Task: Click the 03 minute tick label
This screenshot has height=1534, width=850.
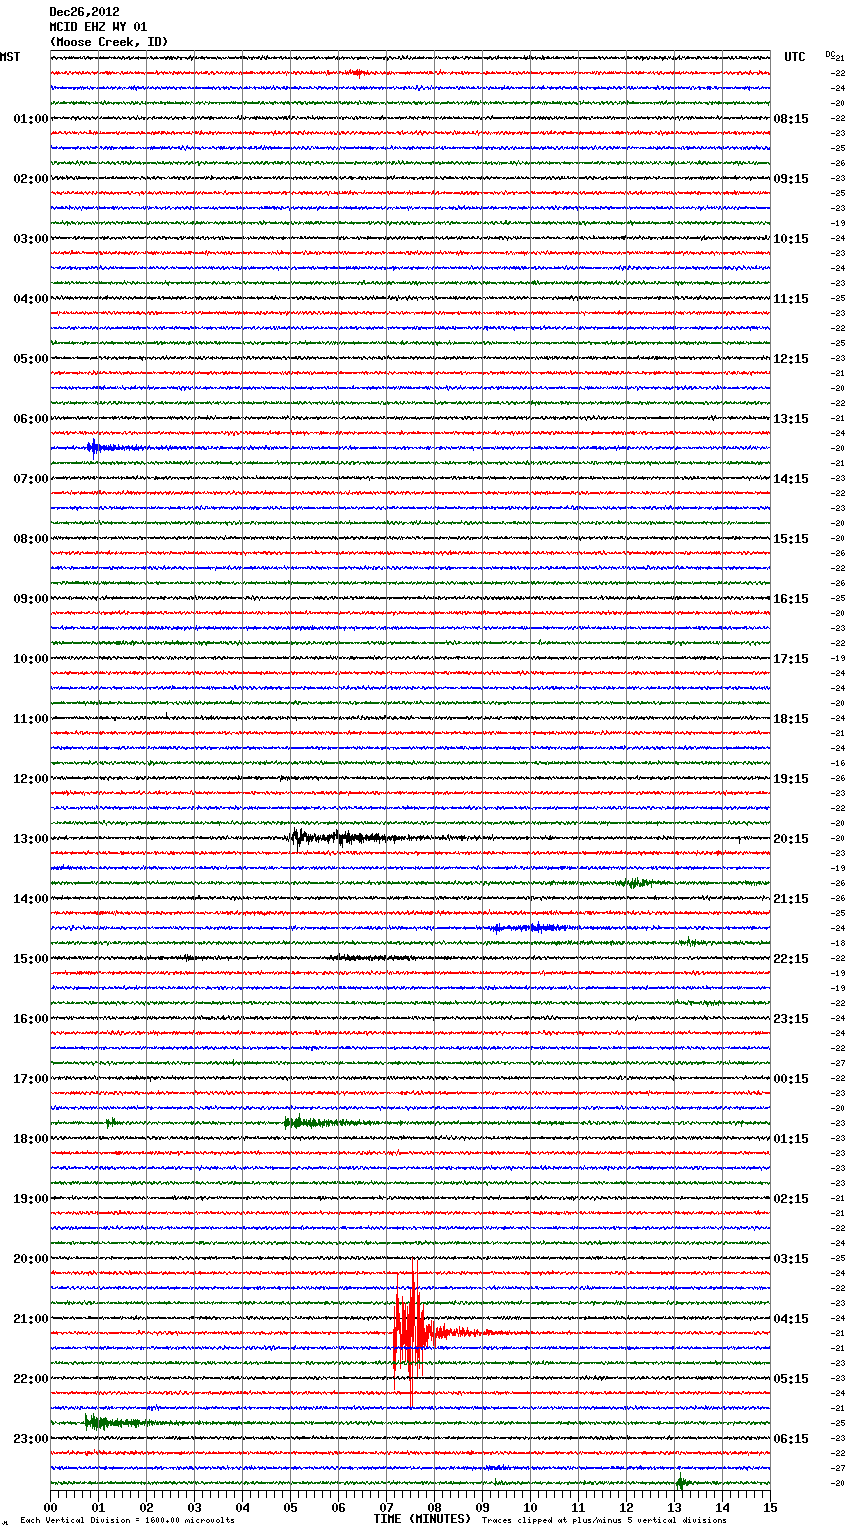Action: click(194, 1508)
